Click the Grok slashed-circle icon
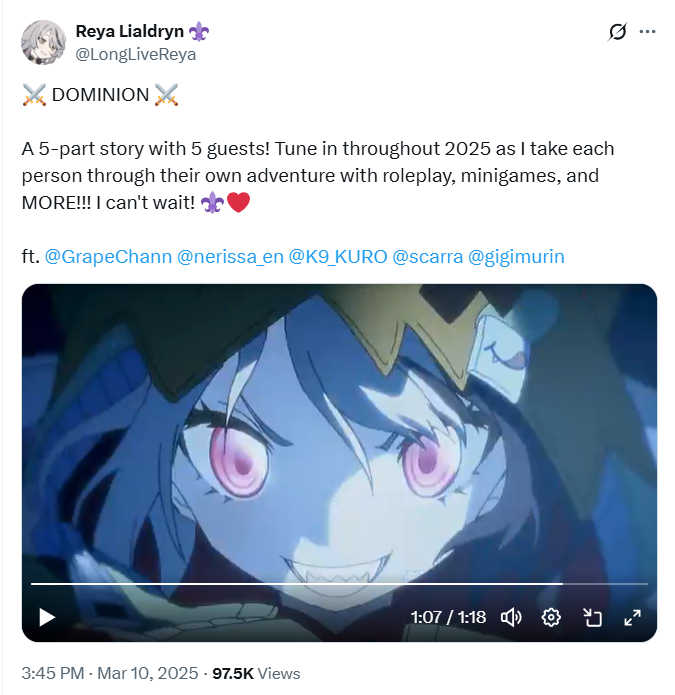This screenshot has height=695, width=675. (617, 31)
